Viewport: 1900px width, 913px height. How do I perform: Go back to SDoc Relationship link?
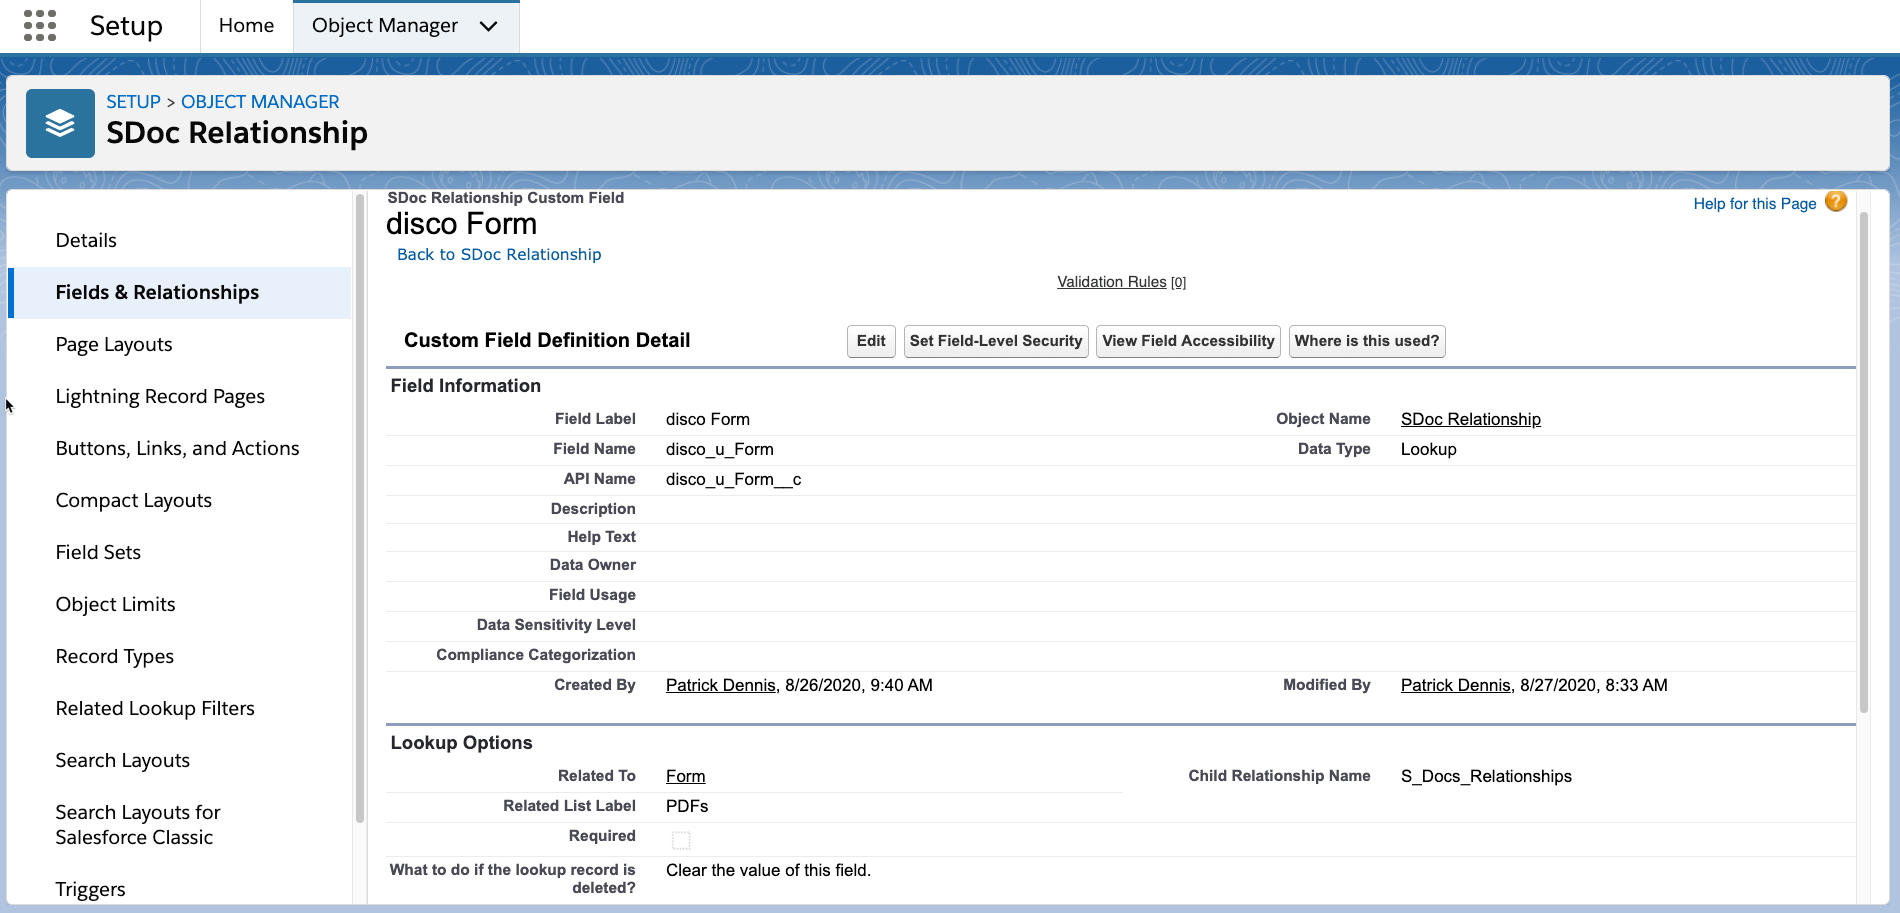(499, 255)
